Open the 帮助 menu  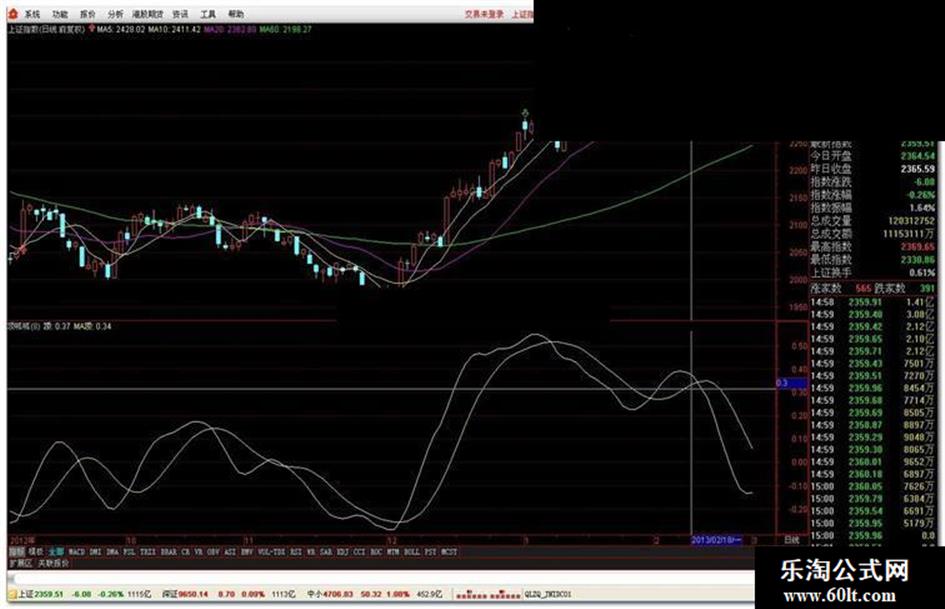[236, 14]
